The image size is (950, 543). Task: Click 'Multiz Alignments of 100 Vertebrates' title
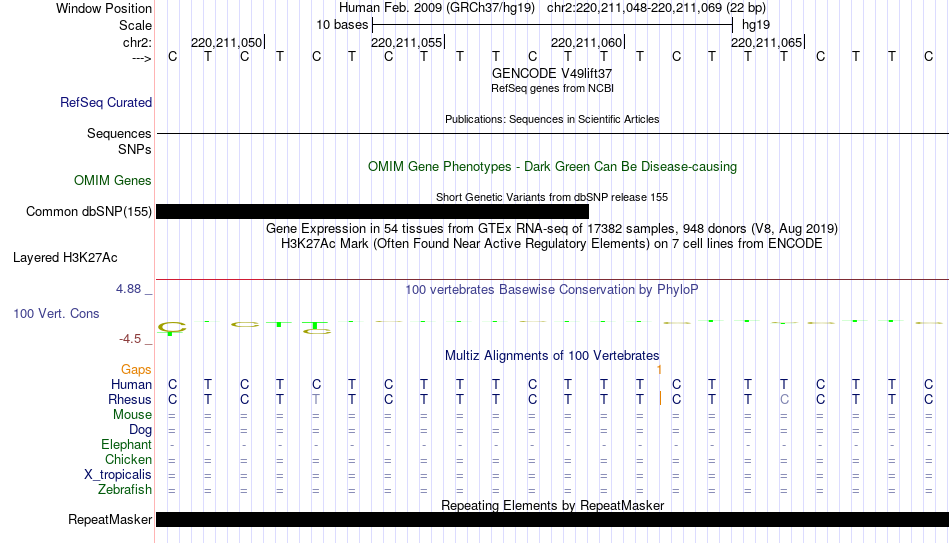(552, 356)
